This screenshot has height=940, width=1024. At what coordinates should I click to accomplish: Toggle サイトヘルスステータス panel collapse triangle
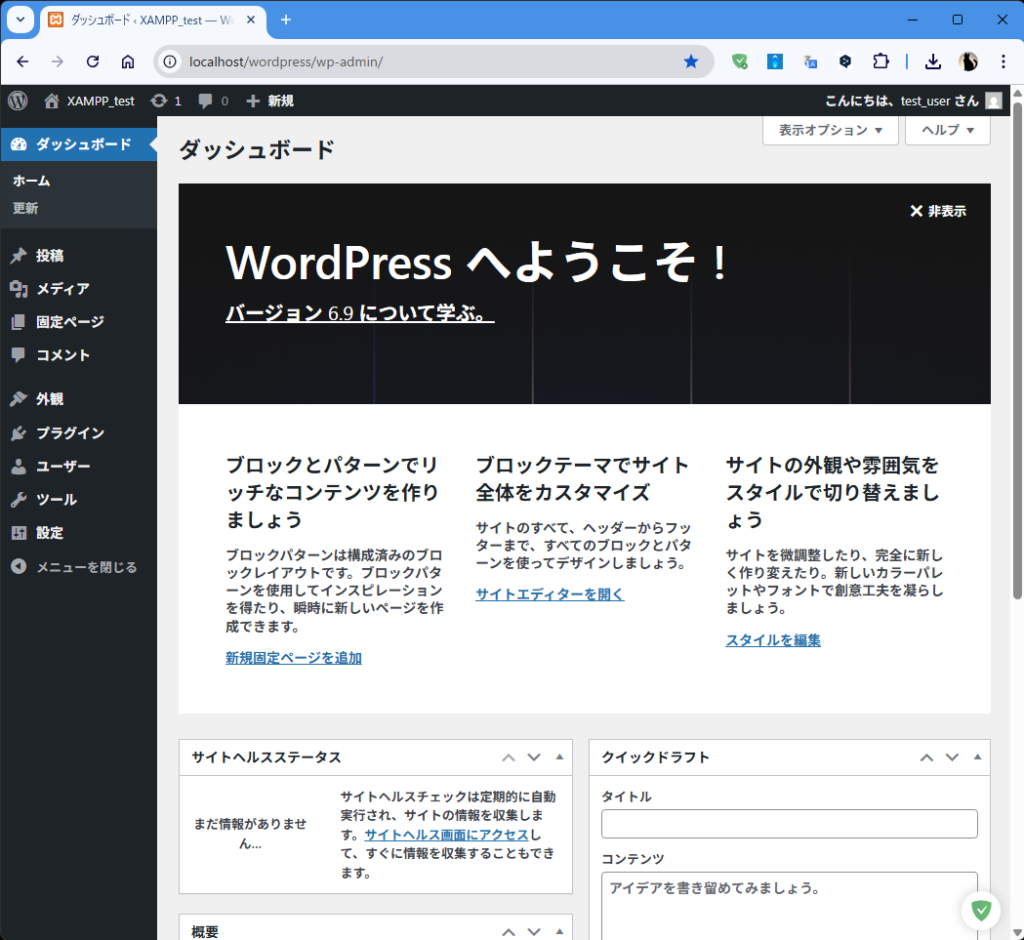point(559,757)
